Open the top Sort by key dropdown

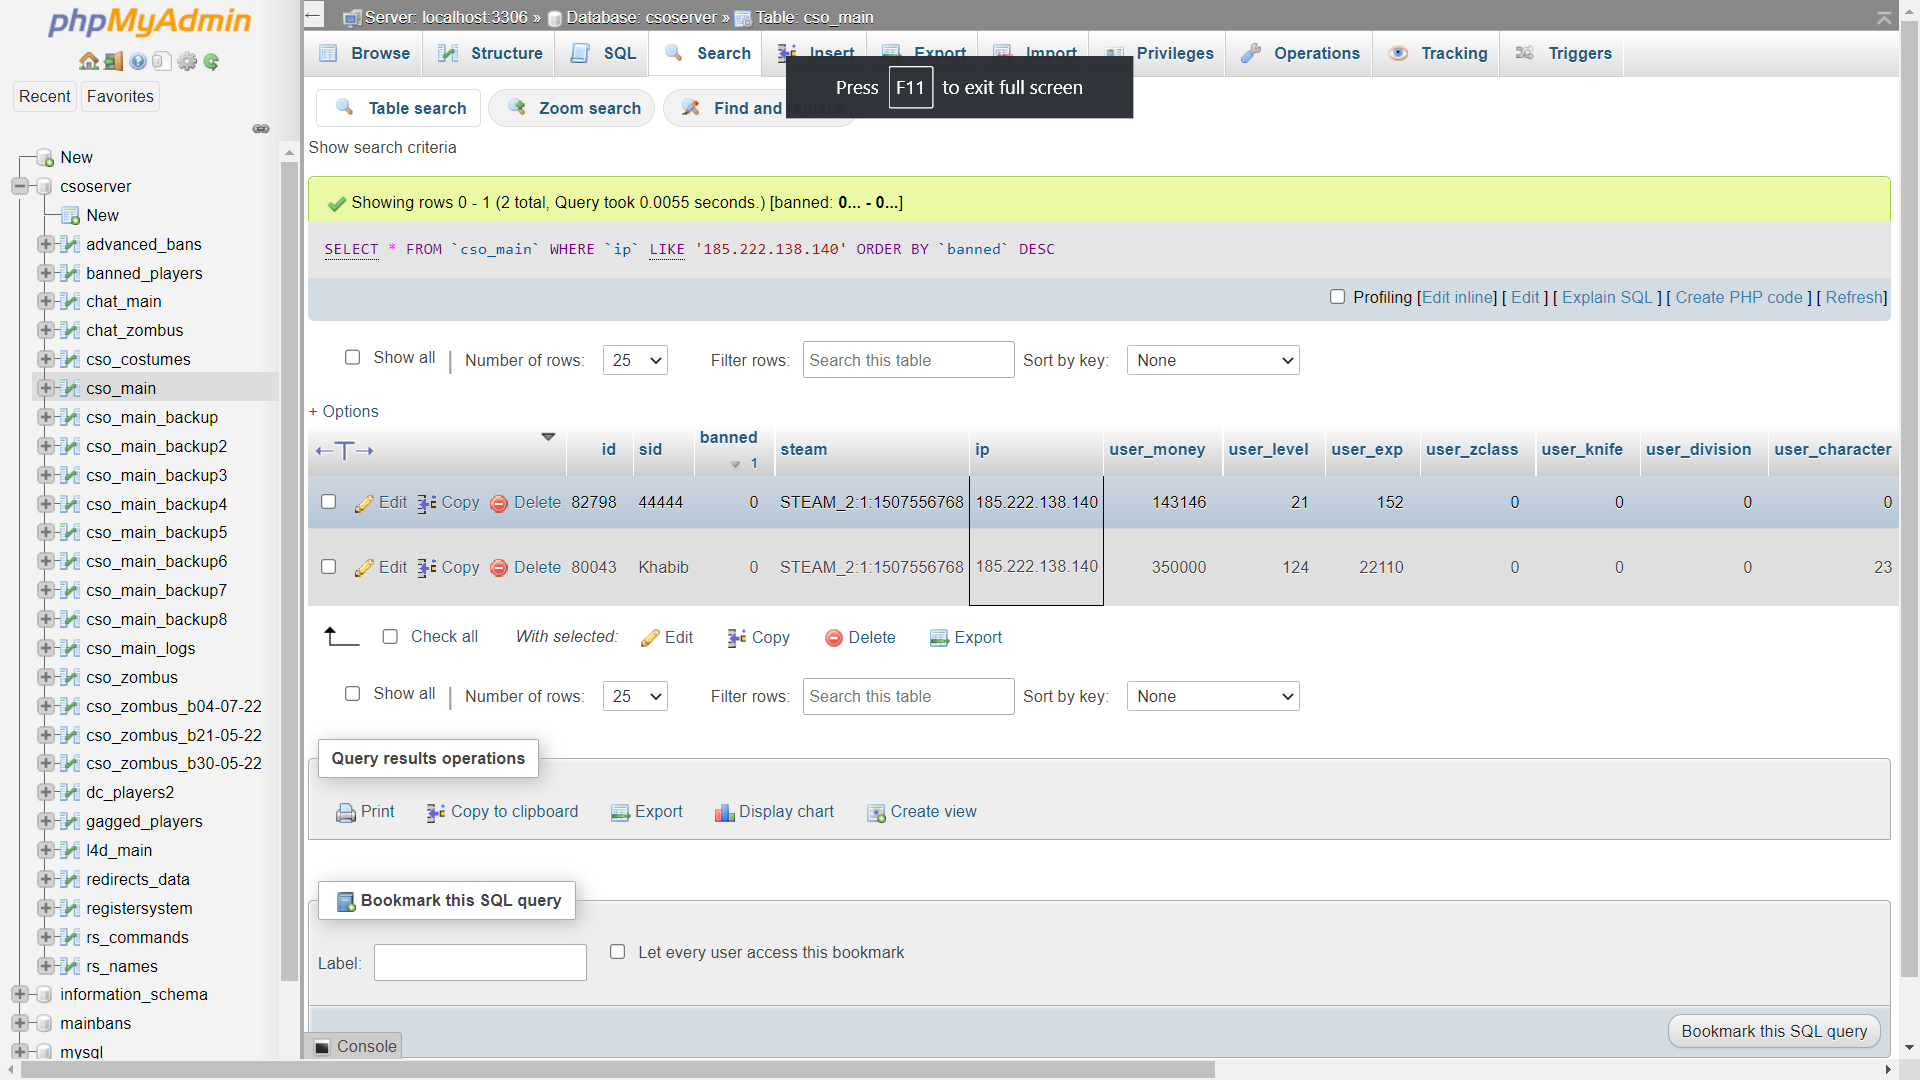[1212, 360]
